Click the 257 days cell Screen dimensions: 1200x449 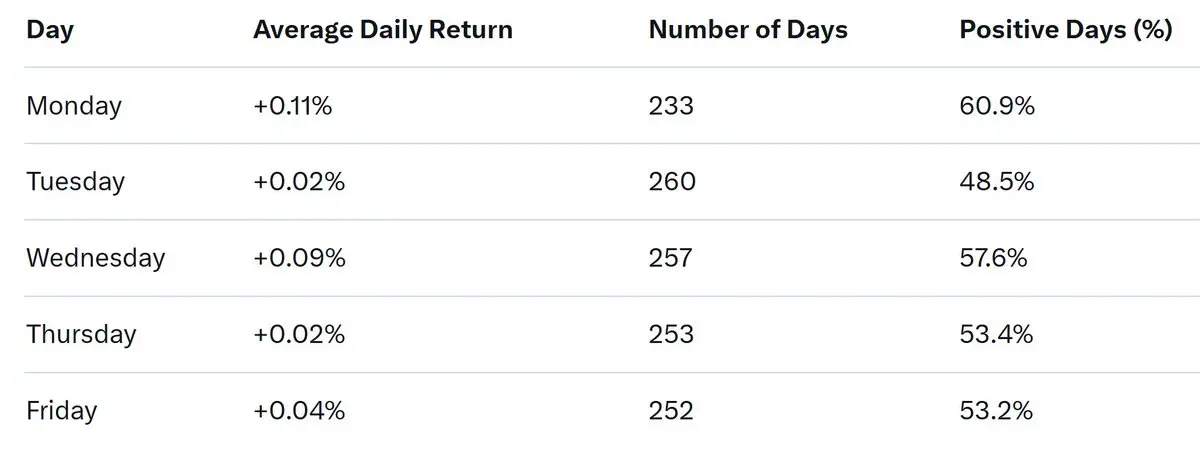670,258
